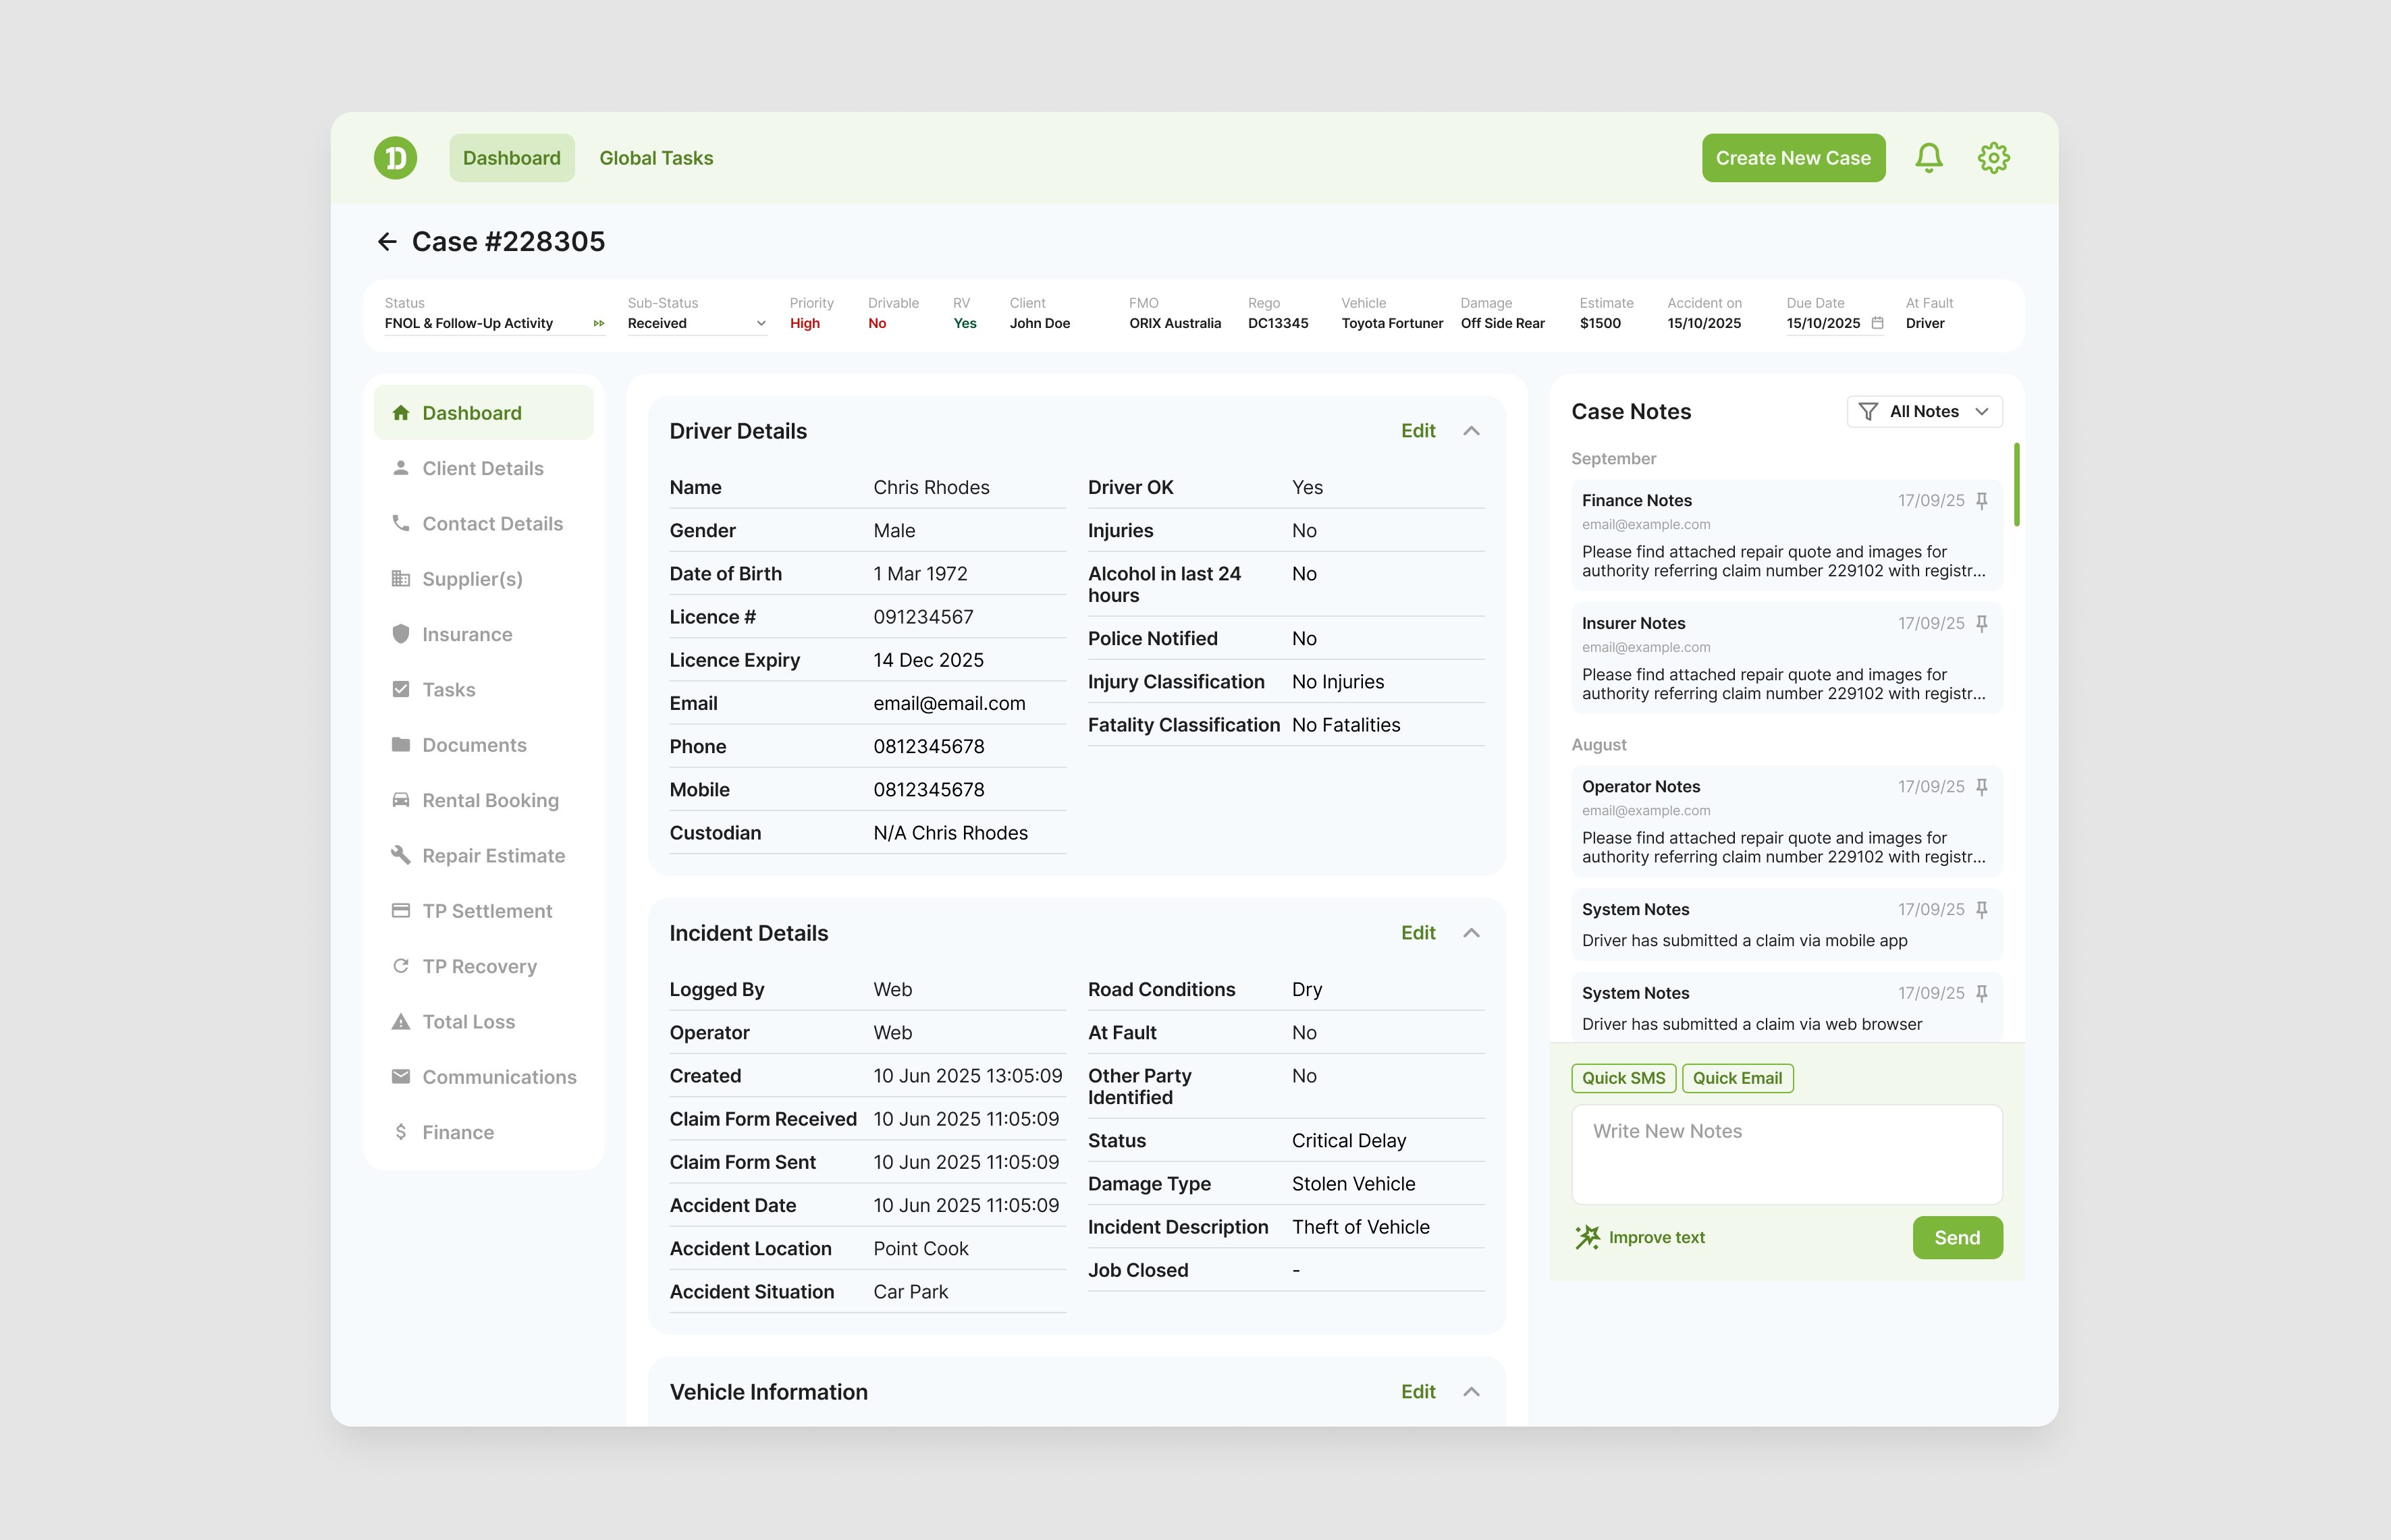Click the Send button for notes
Screen dimensions: 2391x1540
1957,1238
